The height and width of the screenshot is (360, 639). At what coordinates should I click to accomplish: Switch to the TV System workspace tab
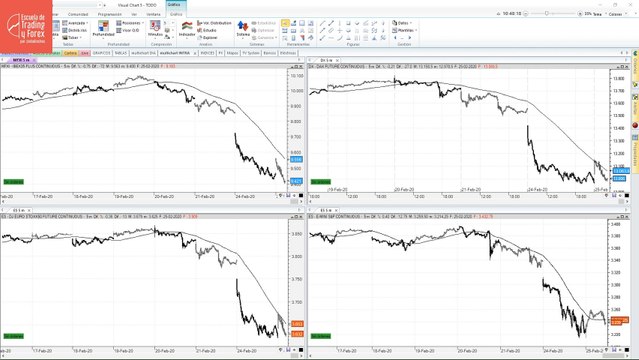click(251, 53)
